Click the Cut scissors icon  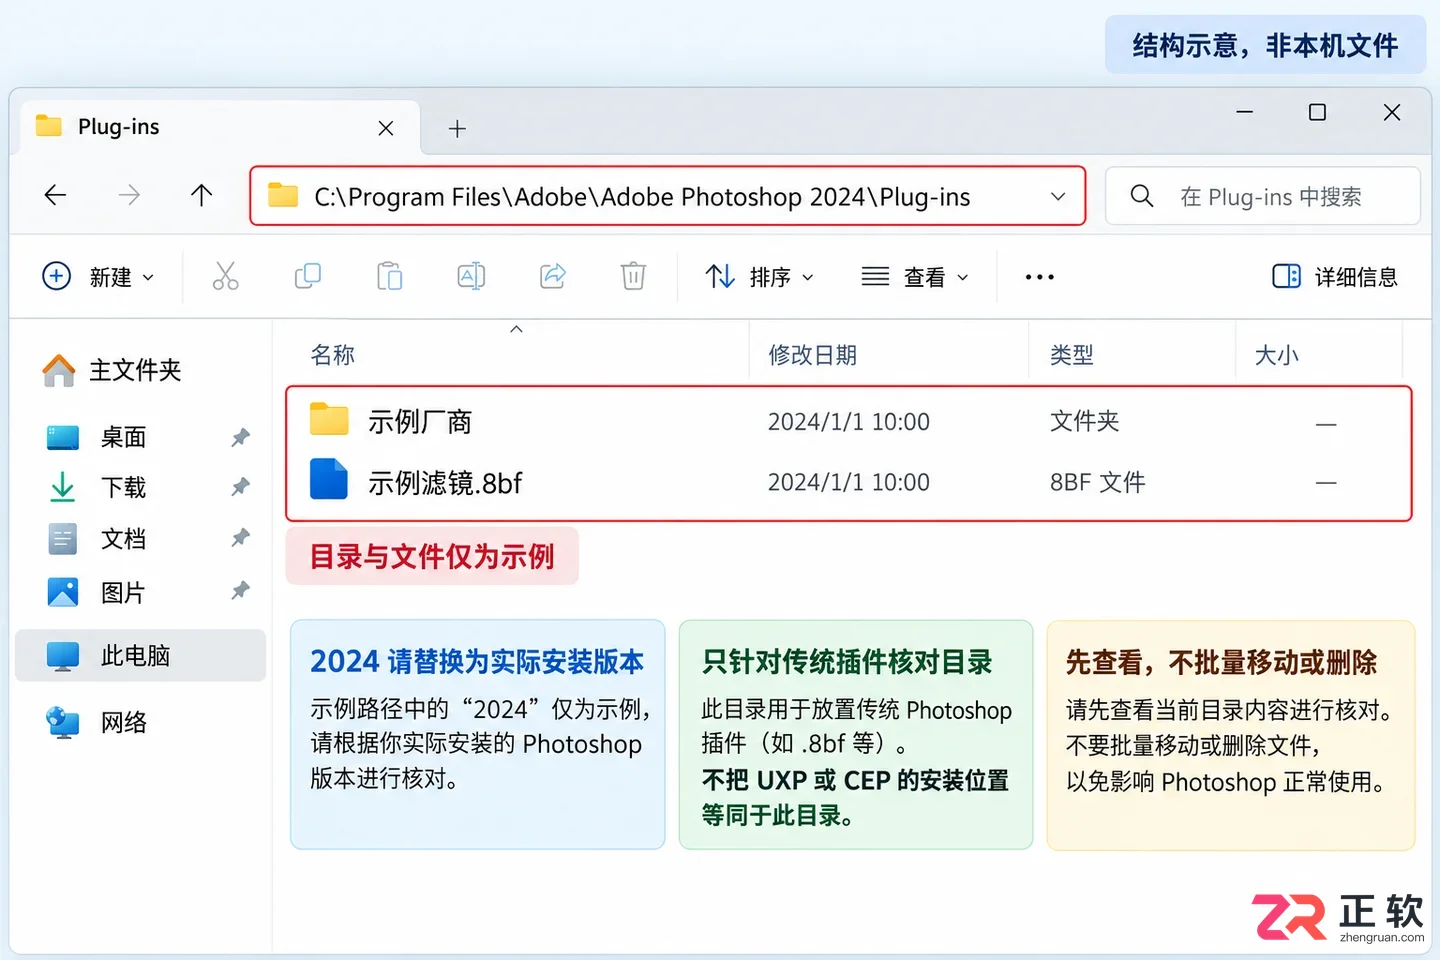[225, 276]
